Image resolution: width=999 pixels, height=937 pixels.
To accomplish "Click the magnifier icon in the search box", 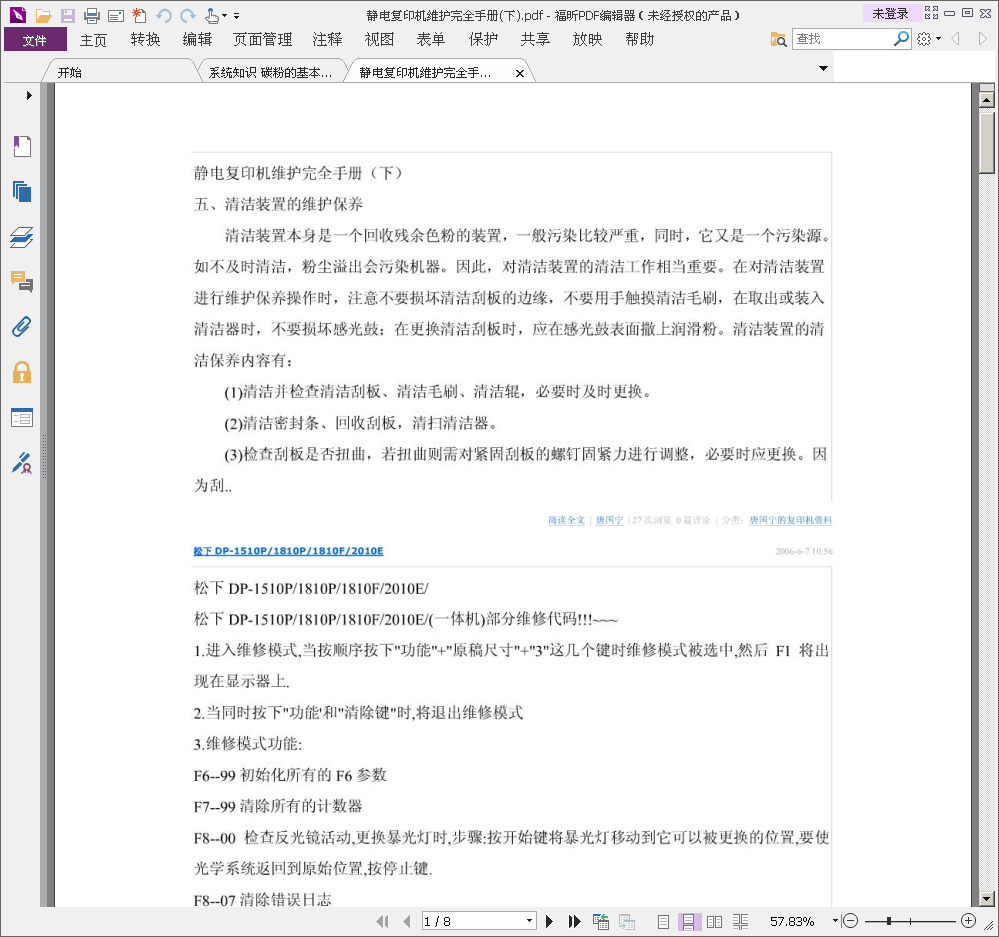I will [x=901, y=39].
